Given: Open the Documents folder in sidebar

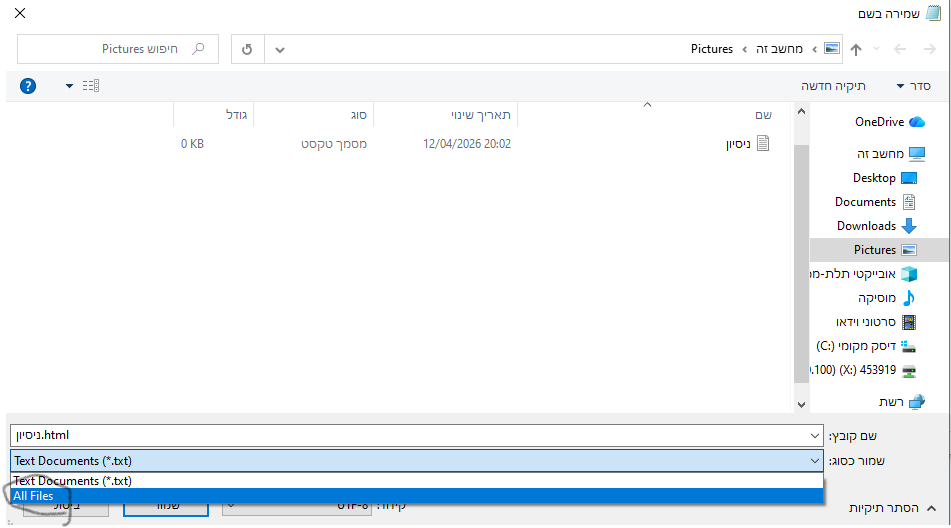Looking at the screenshot, I should coord(865,202).
